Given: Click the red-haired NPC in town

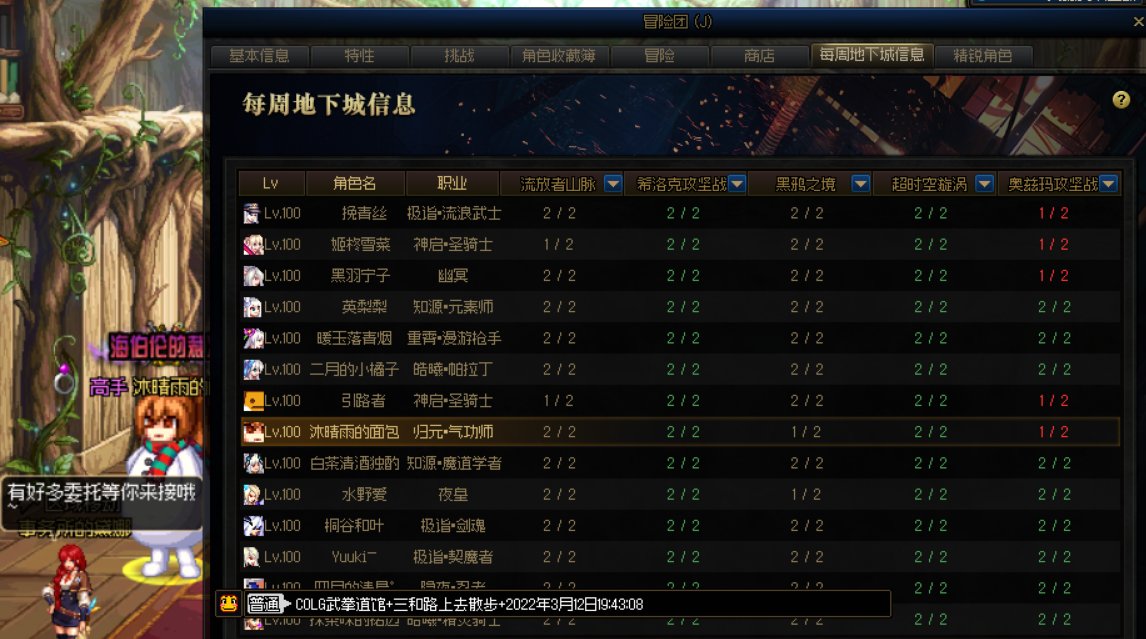Looking at the screenshot, I should (x=71, y=592).
